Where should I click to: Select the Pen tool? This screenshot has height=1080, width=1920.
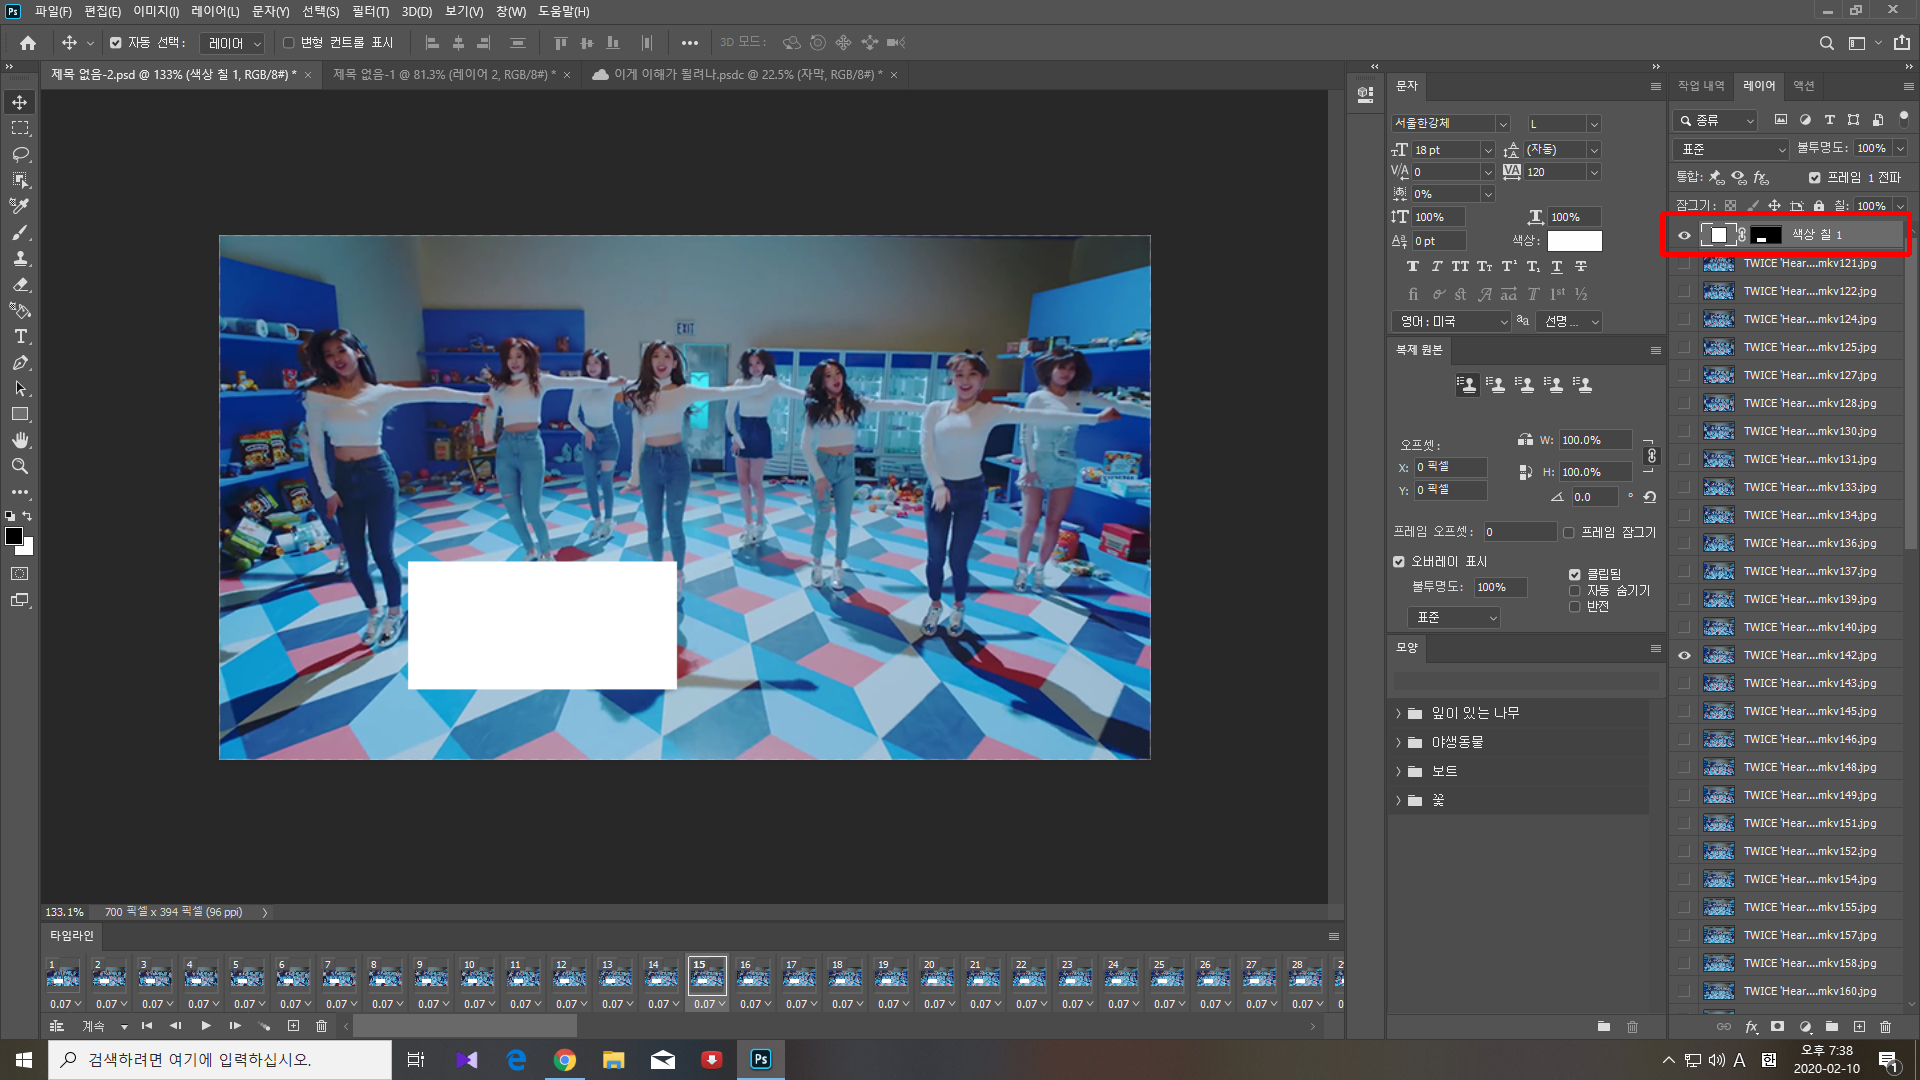(x=20, y=362)
